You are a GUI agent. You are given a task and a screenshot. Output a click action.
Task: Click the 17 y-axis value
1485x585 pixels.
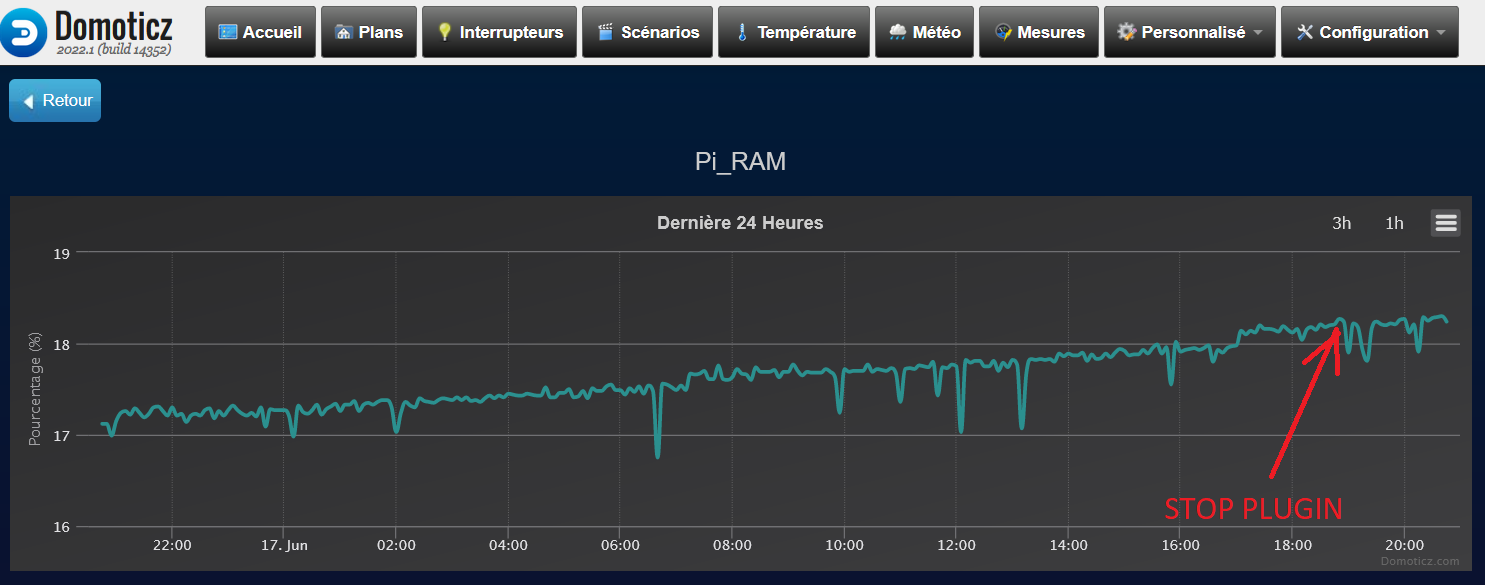point(60,435)
